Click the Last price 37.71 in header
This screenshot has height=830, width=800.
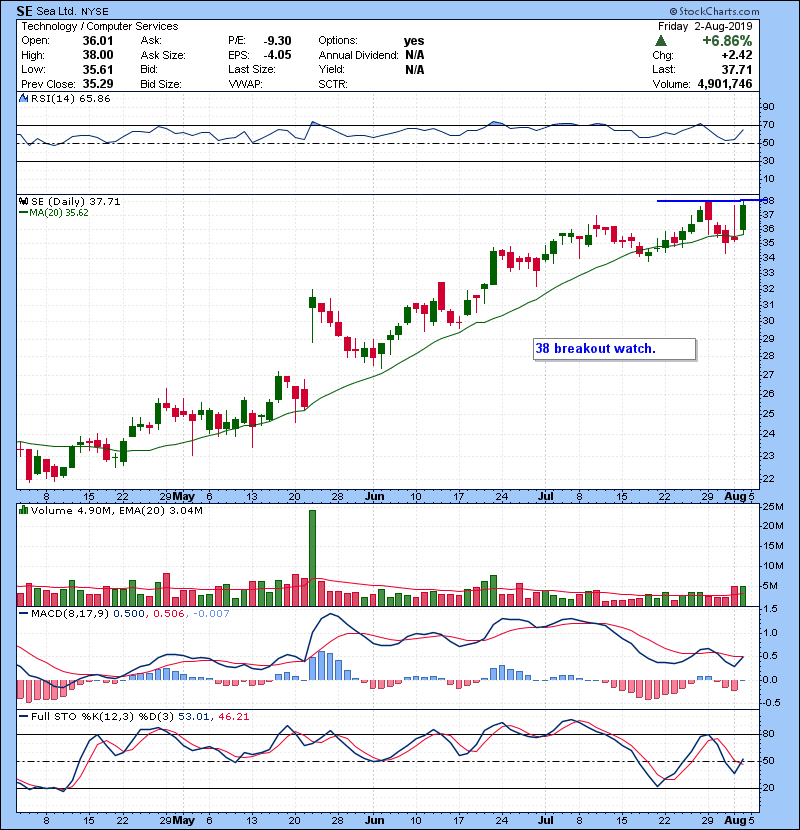click(x=736, y=69)
